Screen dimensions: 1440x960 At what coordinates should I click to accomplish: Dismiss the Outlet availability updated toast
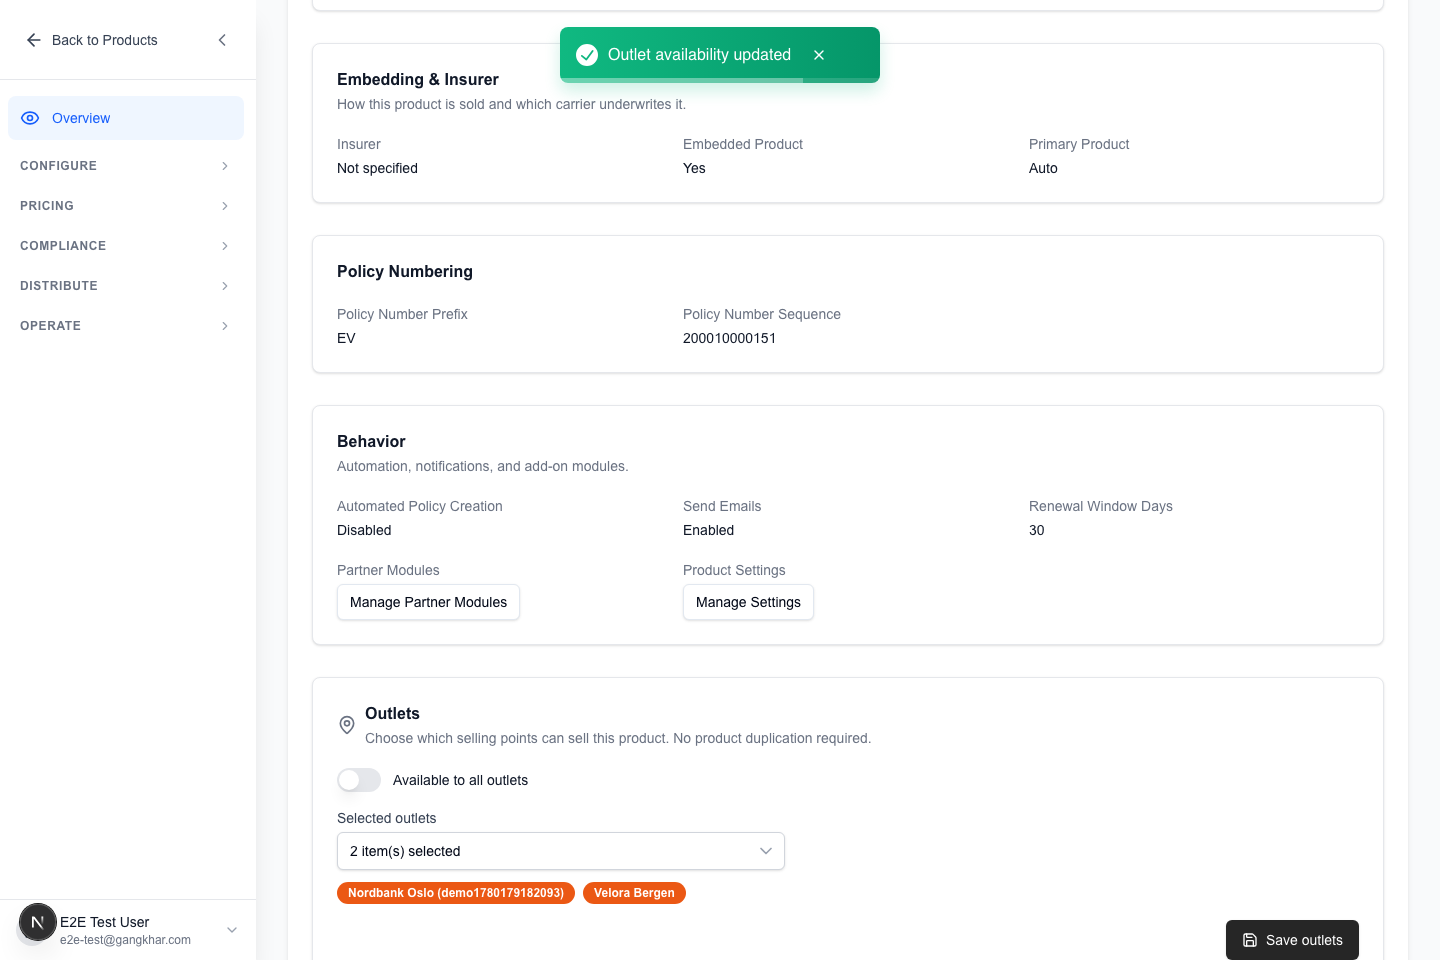point(819,55)
